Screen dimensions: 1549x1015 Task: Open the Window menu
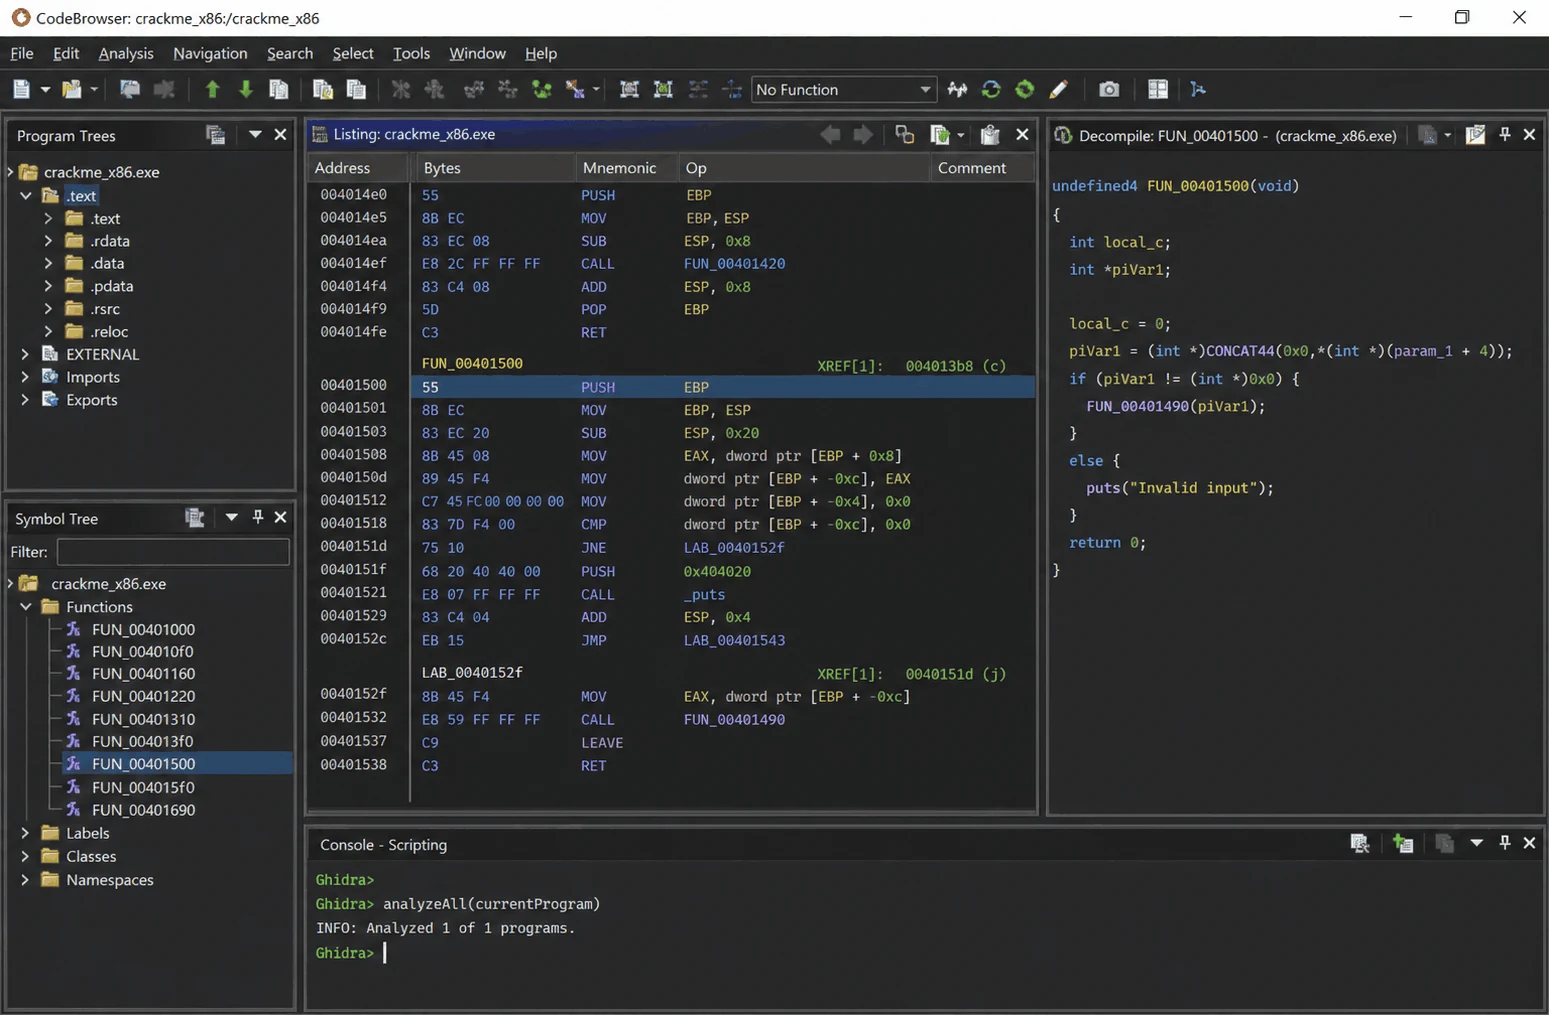tap(477, 53)
